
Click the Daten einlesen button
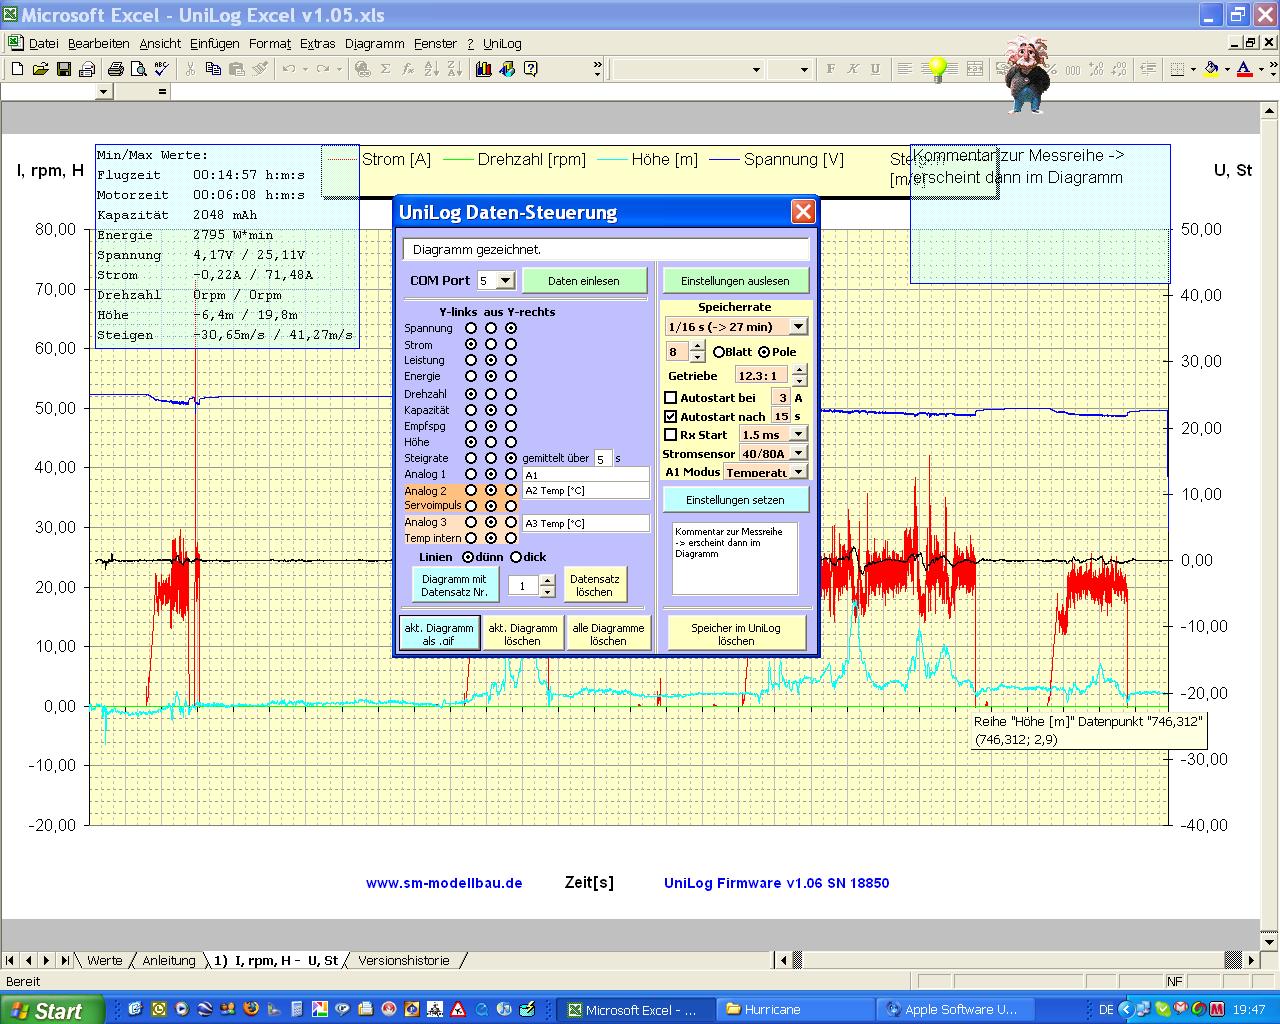tap(584, 281)
